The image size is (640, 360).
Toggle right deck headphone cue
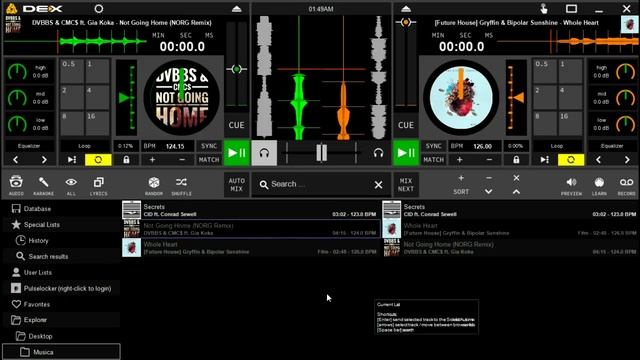pyautogui.click(x=378, y=153)
